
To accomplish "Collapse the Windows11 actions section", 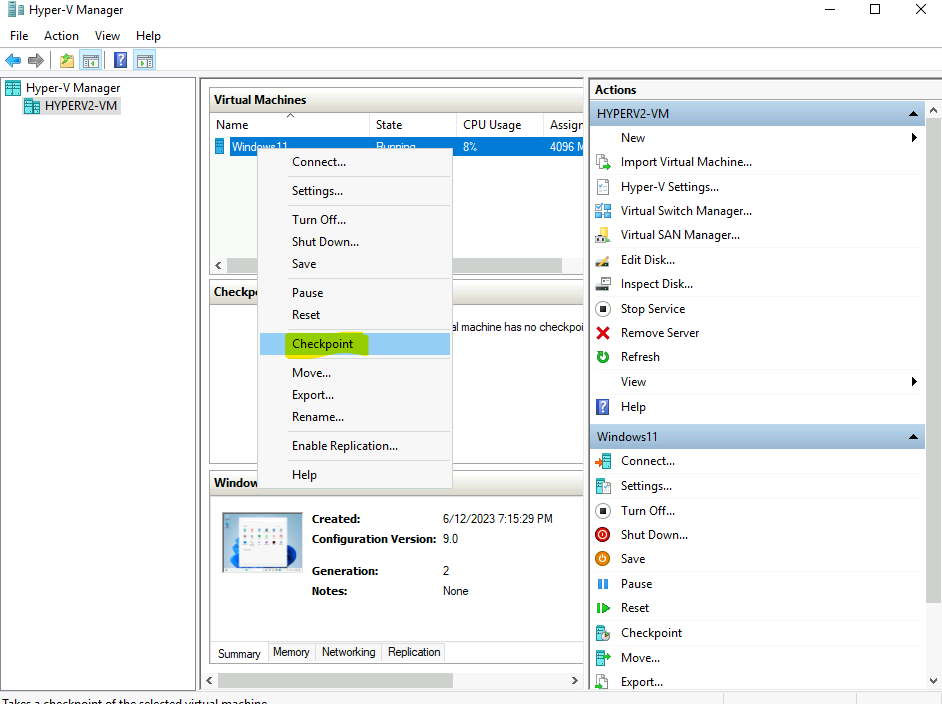I will (913, 437).
